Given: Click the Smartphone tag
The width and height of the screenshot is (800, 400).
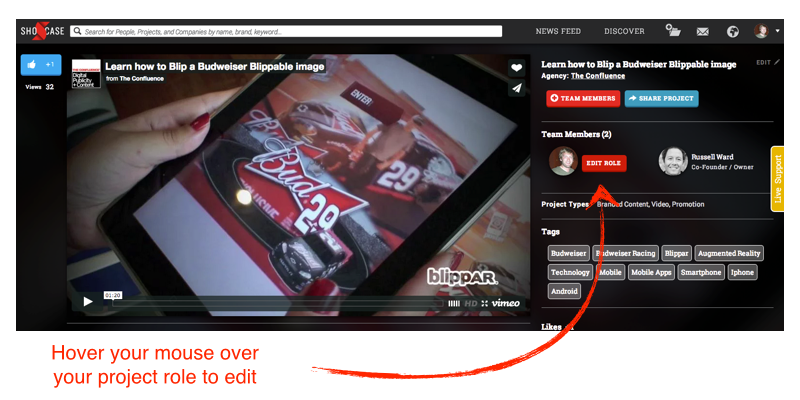Looking at the screenshot, I should pyautogui.click(x=701, y=272).
